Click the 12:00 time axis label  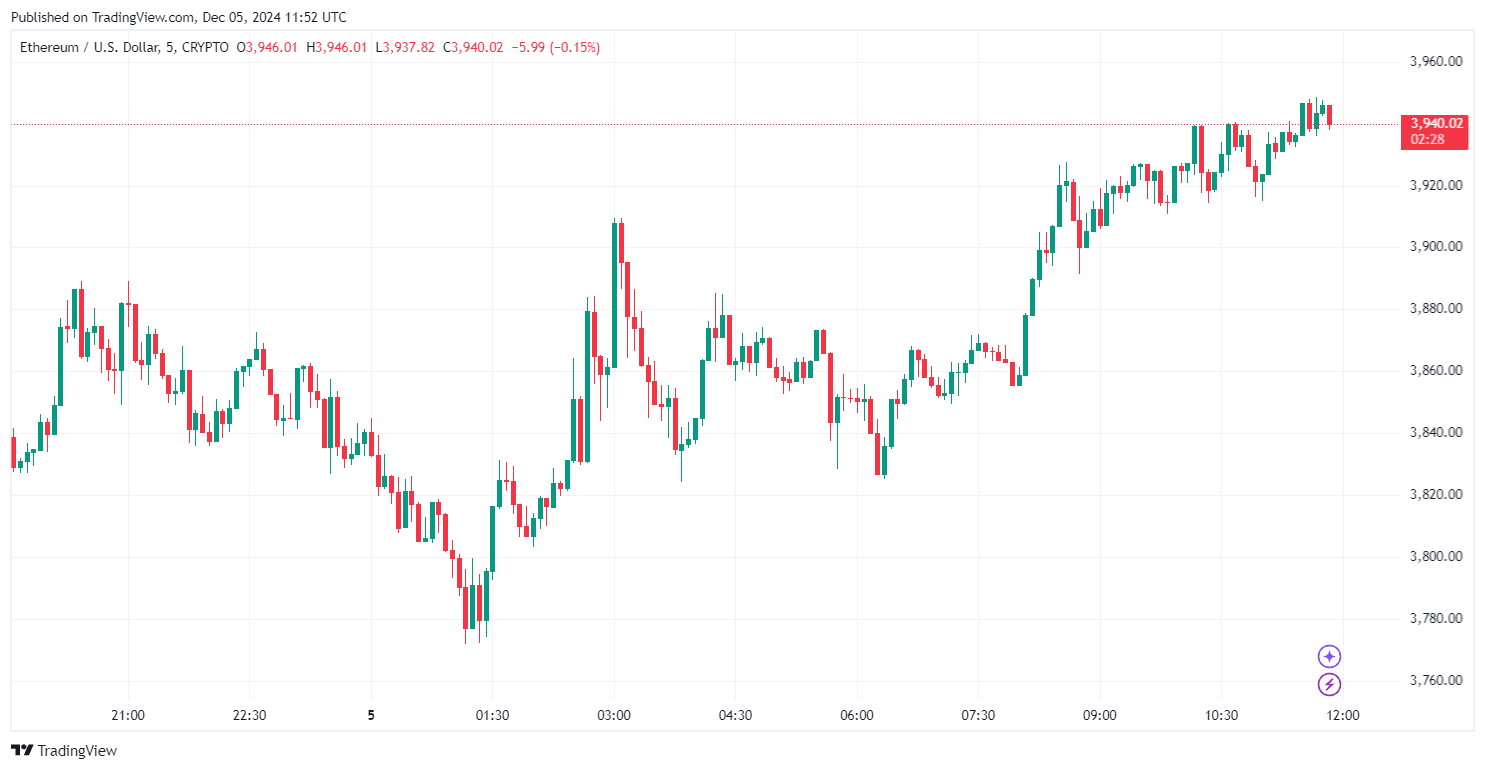point(1342,715)
